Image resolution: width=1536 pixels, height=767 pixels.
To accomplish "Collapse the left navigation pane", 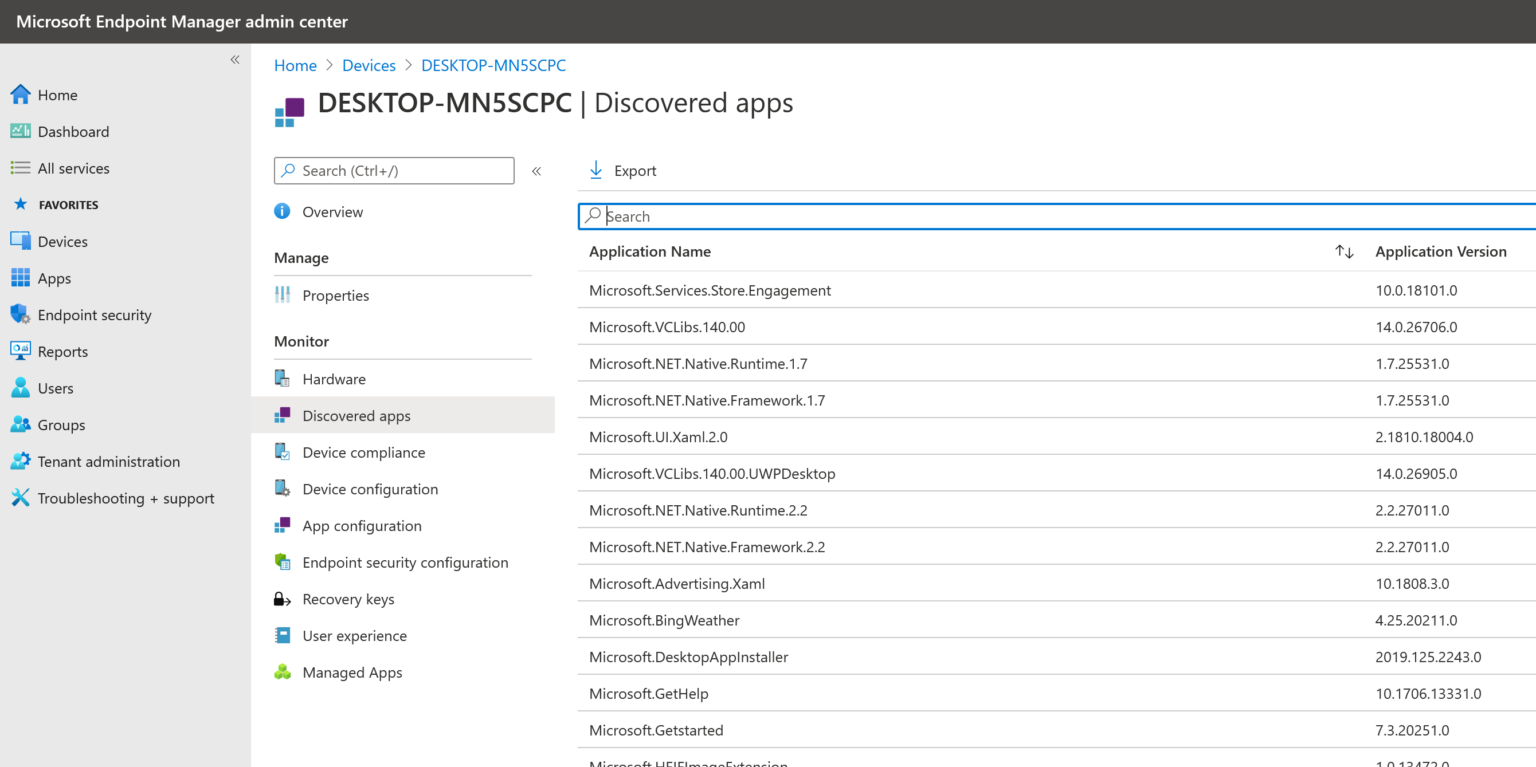I will (x=234, y=59).
